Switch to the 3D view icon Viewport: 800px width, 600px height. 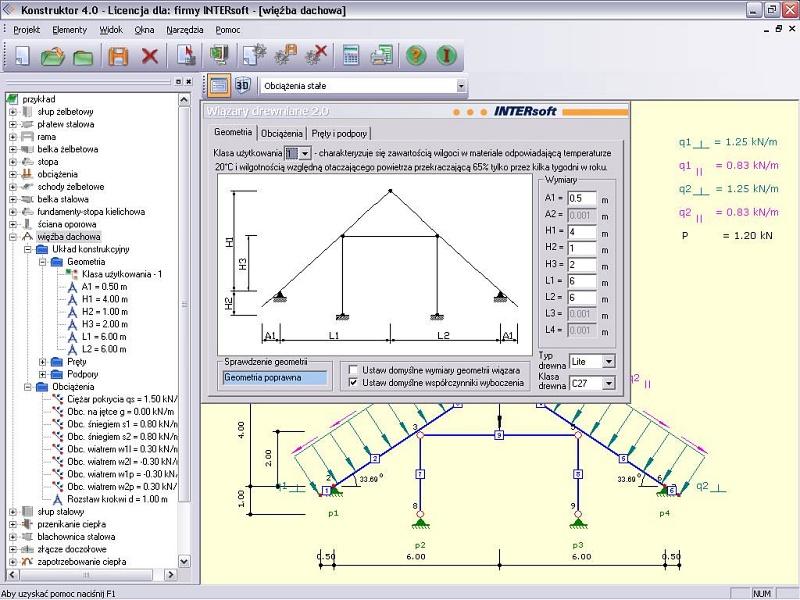coord(242,85)
